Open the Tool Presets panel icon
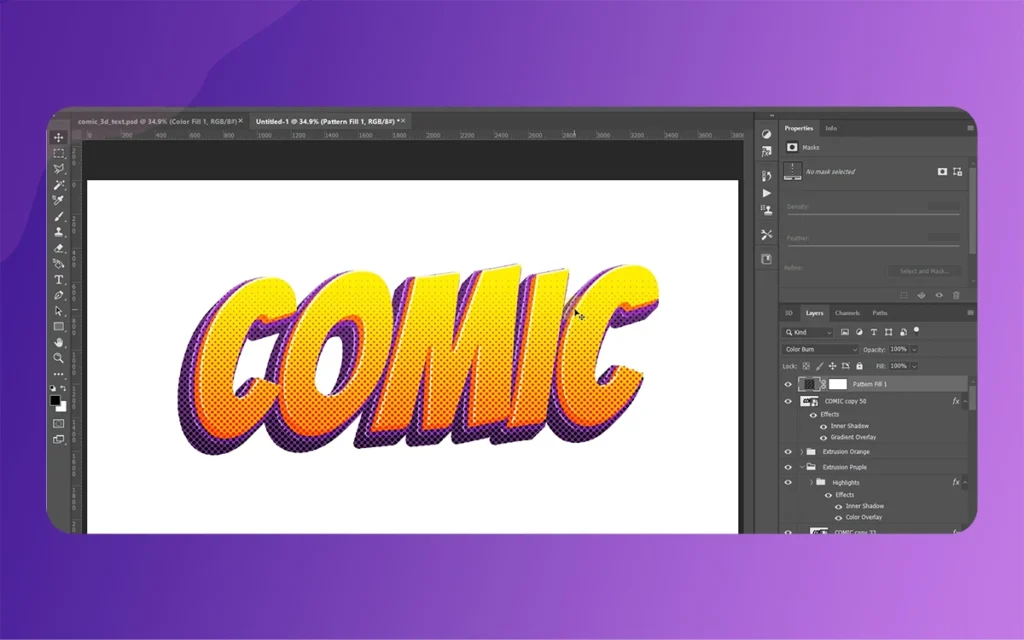This screenshot has width=1024, height=640. pyautogui.click(x=767, y=234)
